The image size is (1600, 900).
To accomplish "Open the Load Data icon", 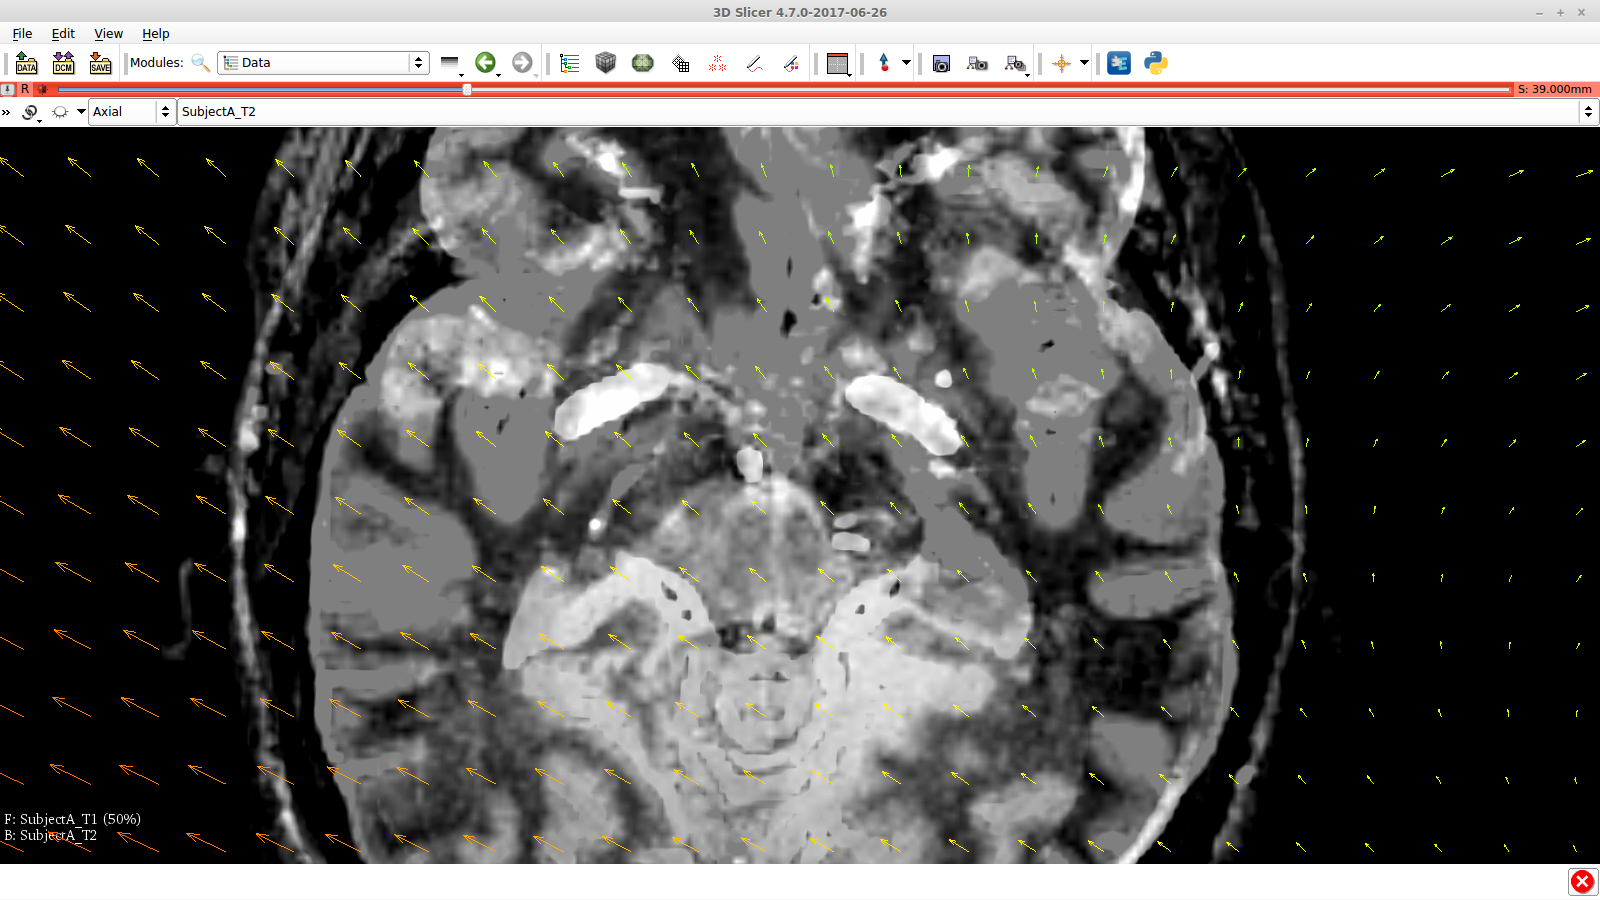I will pos(27,63).
